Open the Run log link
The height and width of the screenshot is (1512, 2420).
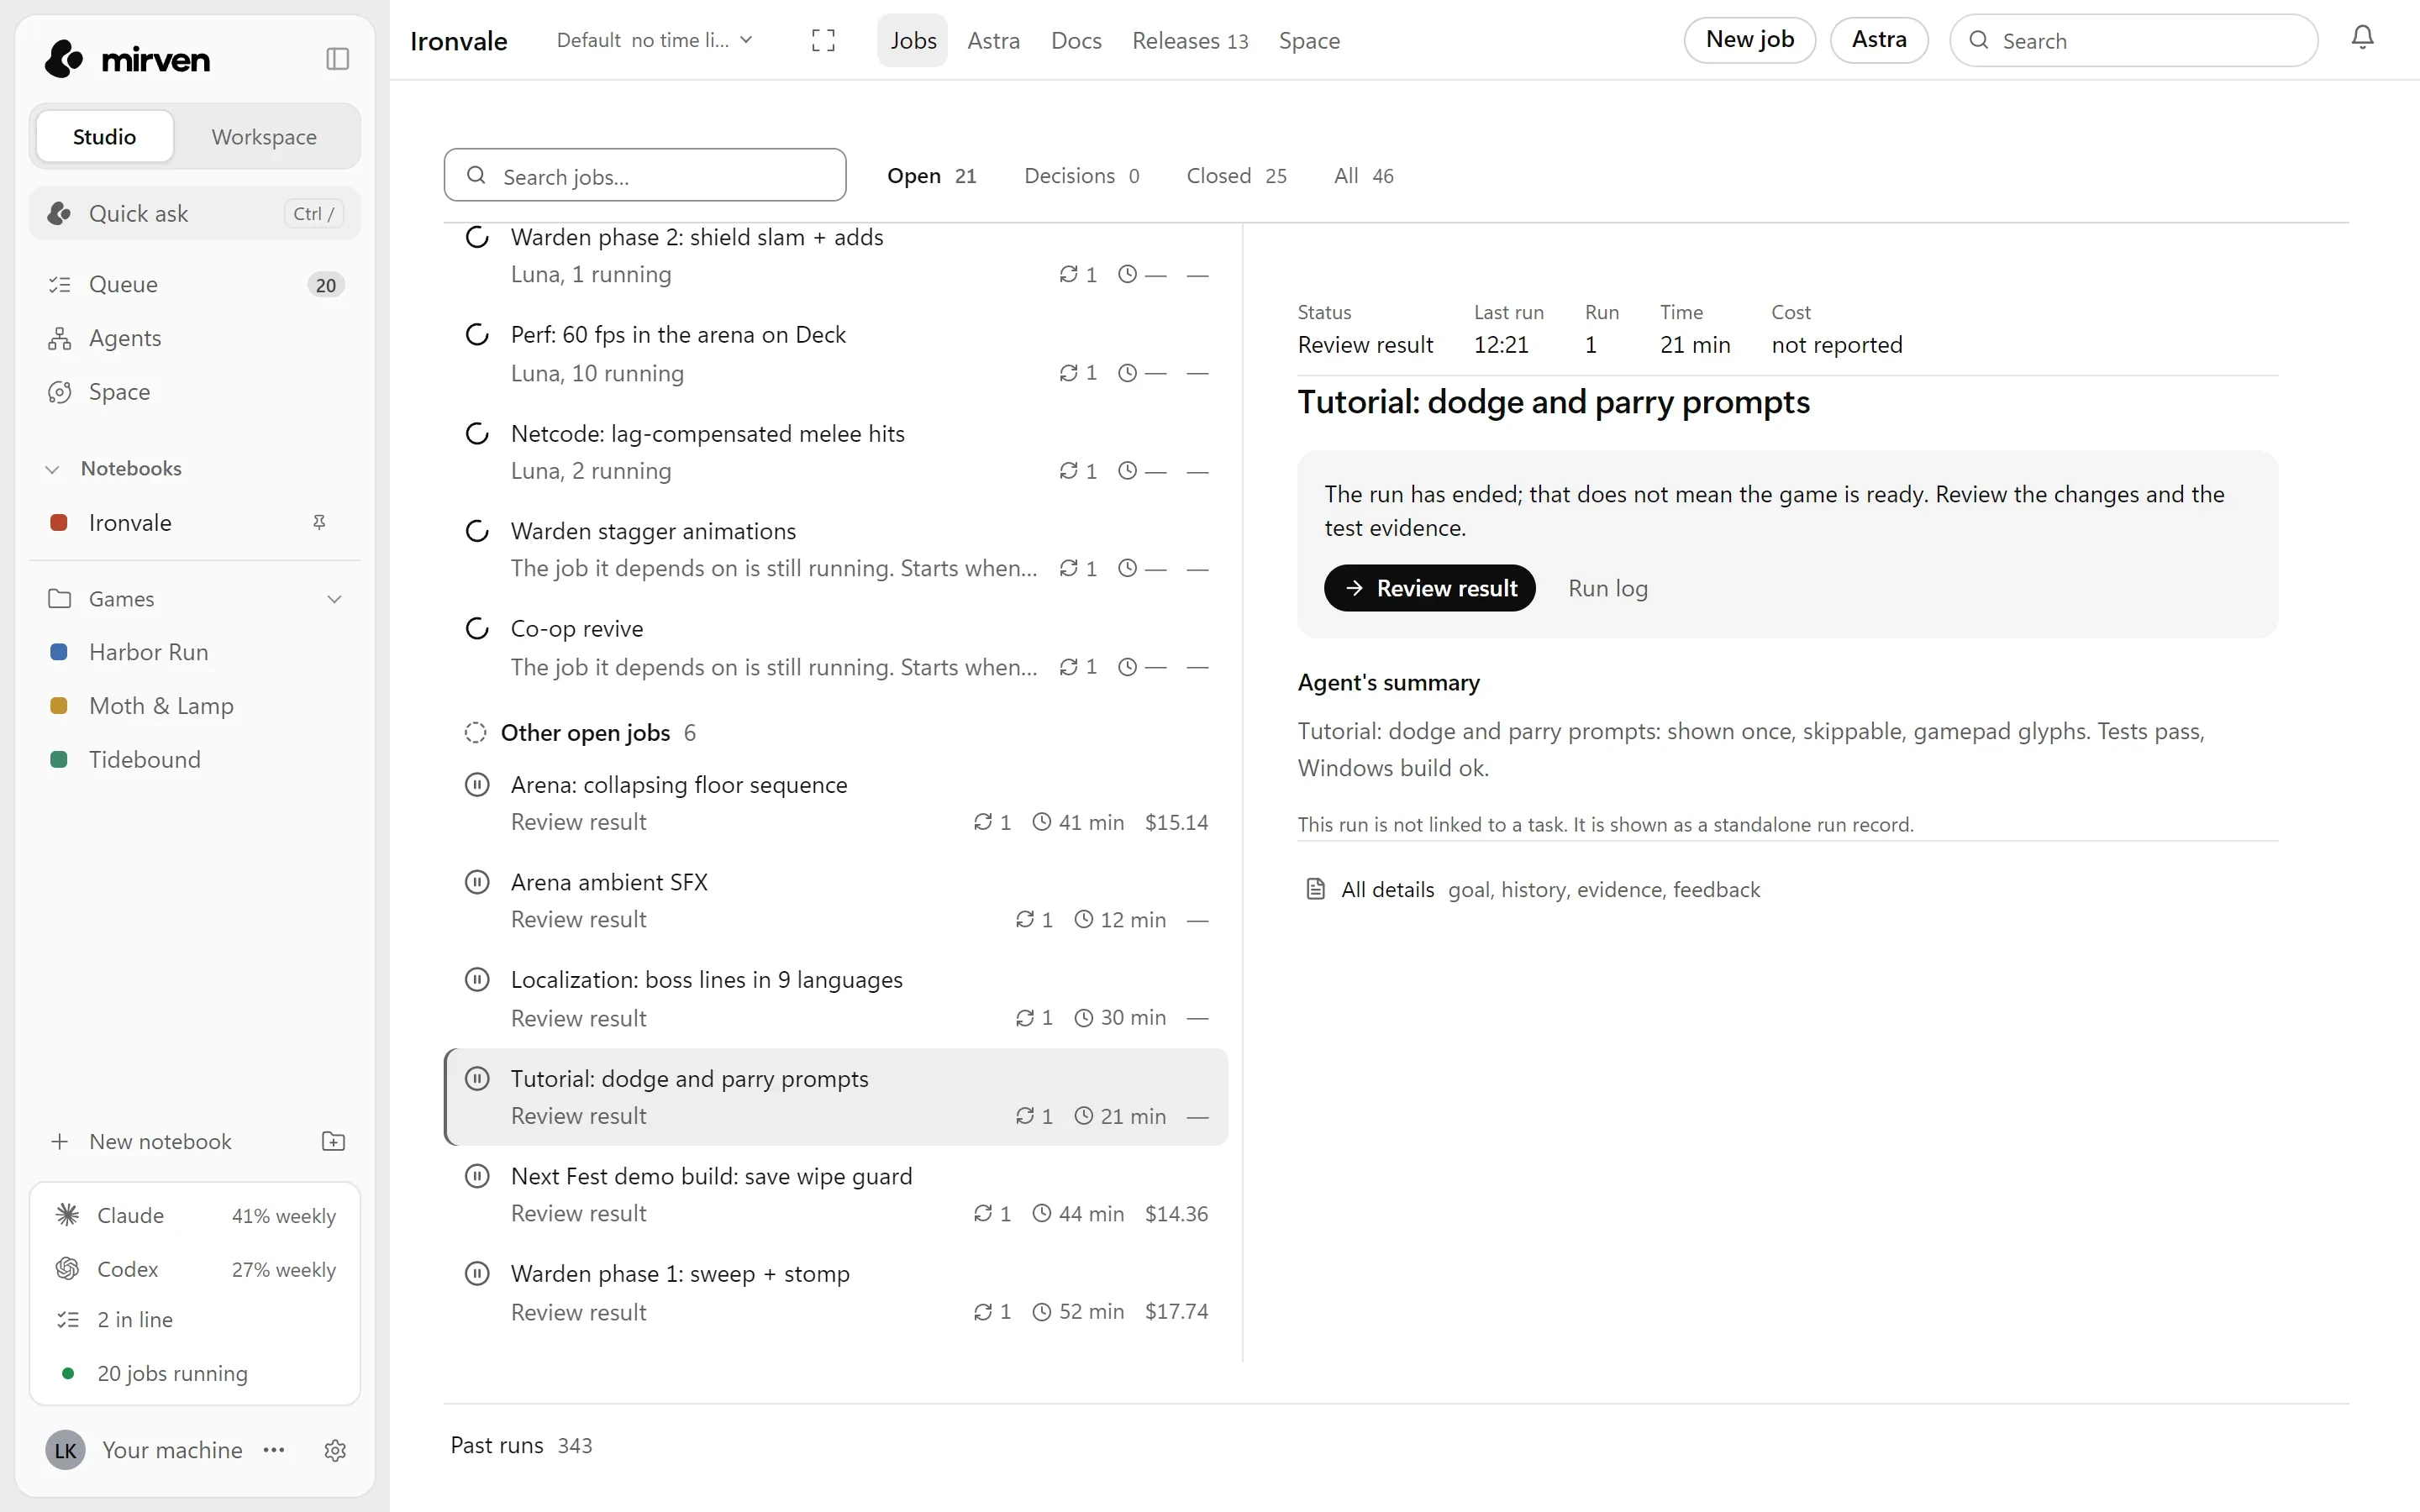(x=1607, y=588)
